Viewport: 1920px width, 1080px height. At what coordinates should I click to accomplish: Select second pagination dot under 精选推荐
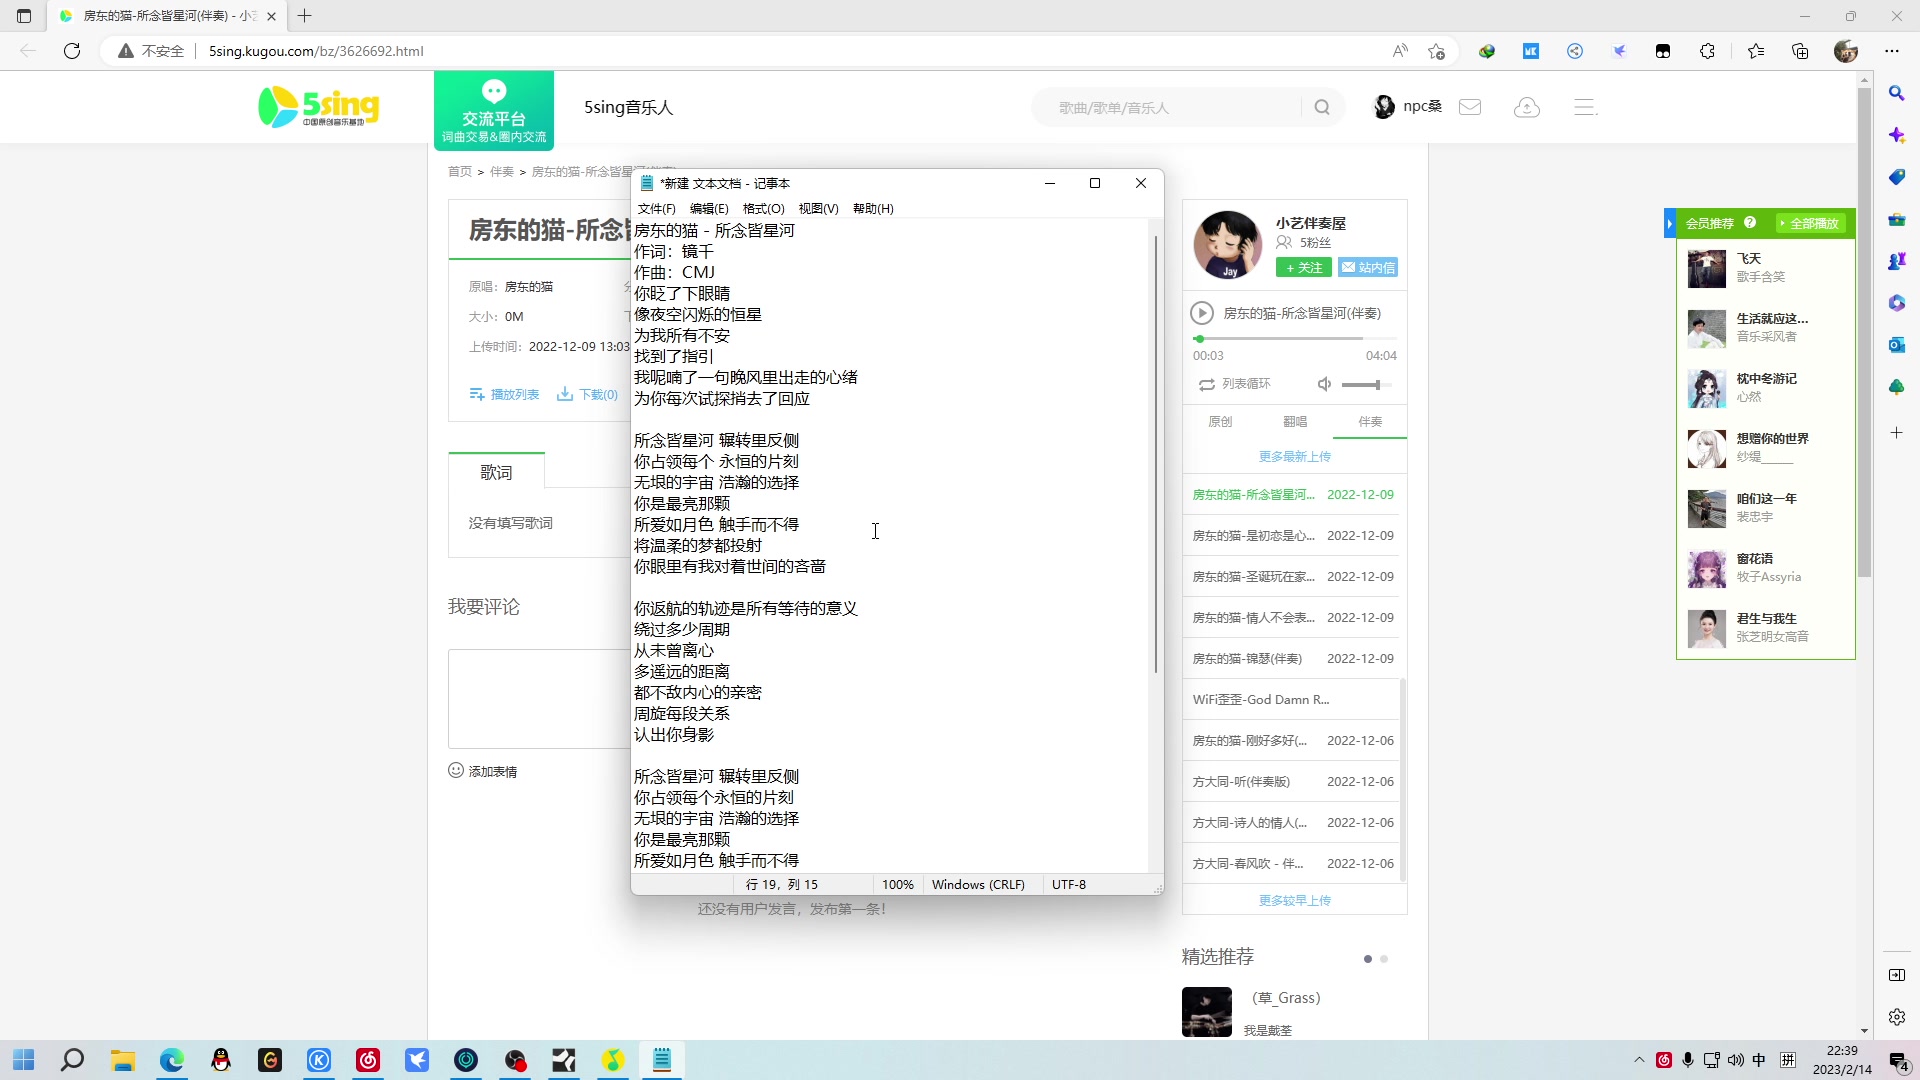[x=1384, y=959]
